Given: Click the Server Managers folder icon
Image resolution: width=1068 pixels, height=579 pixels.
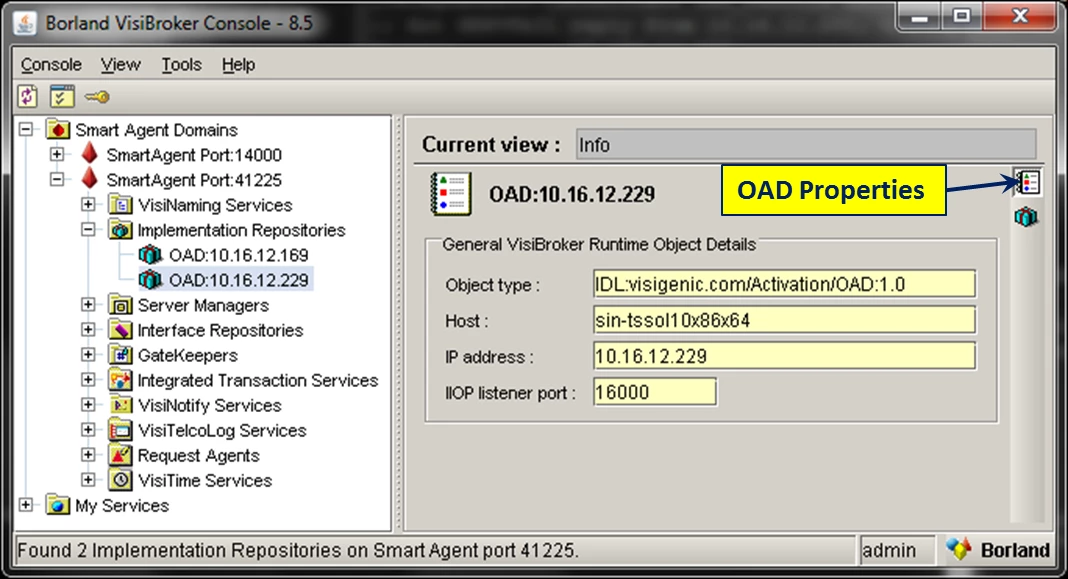Looking at the screenshot, I should click(121, 305).
